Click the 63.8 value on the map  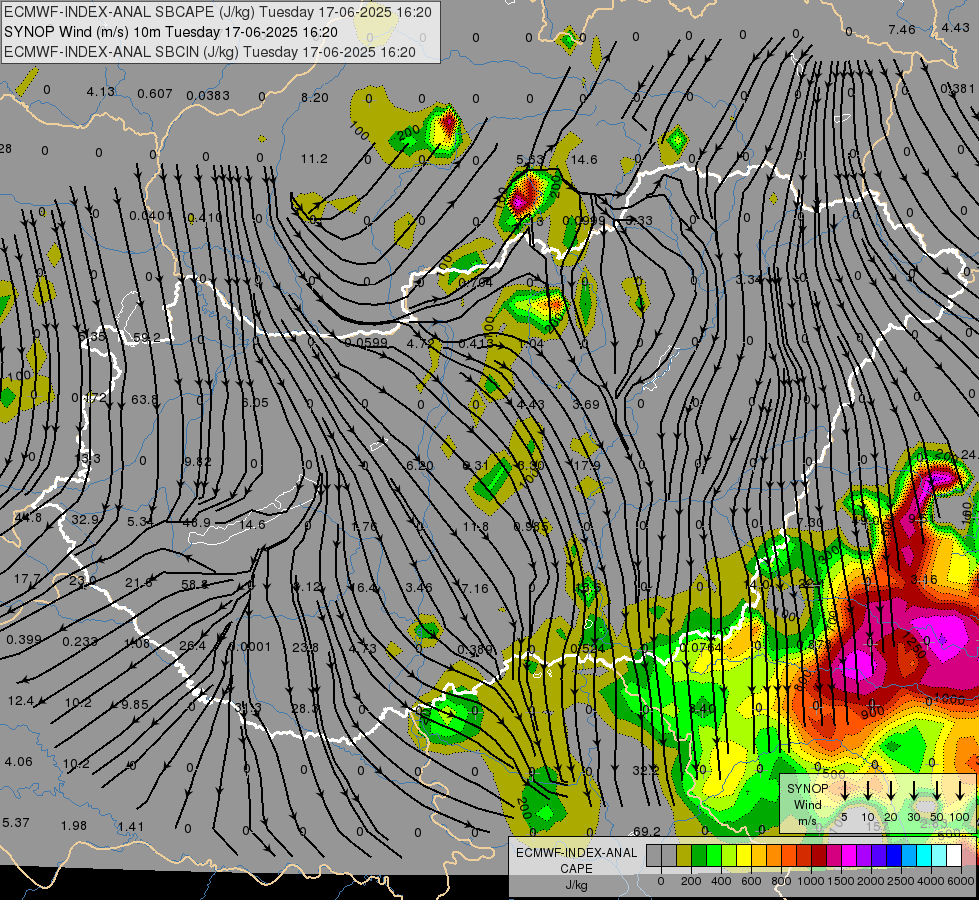tap(145, 399)
